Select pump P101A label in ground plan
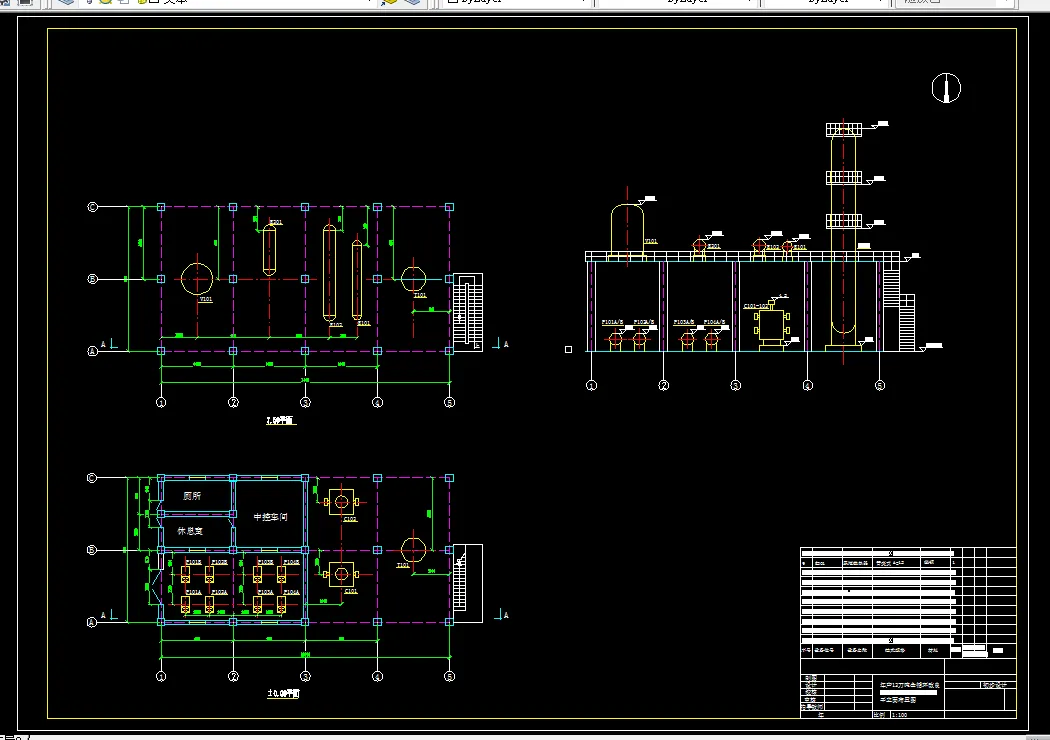Viewport: 1050px width, 740px height. (x=194, y=592)
